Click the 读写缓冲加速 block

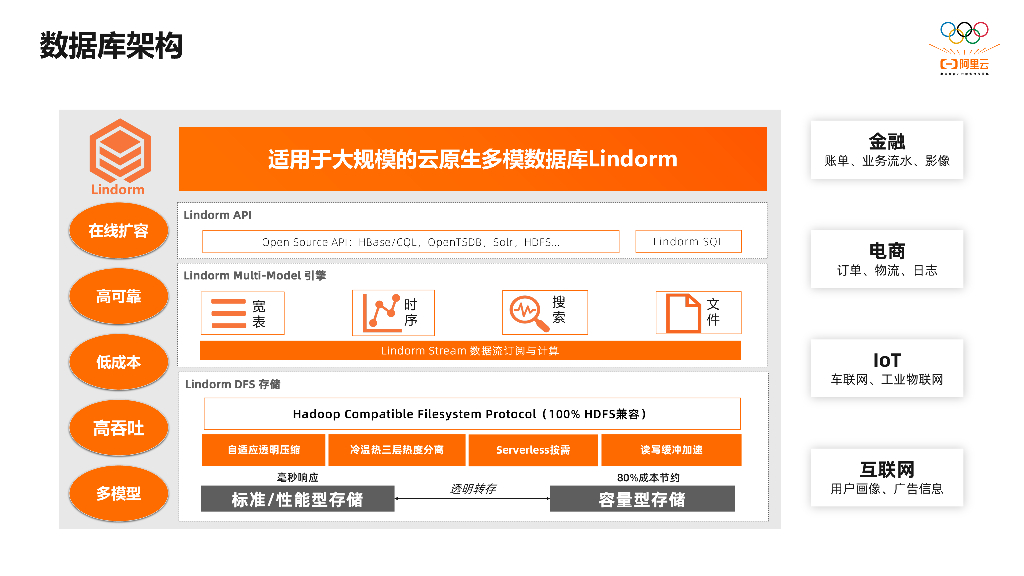tap(671, 450)
